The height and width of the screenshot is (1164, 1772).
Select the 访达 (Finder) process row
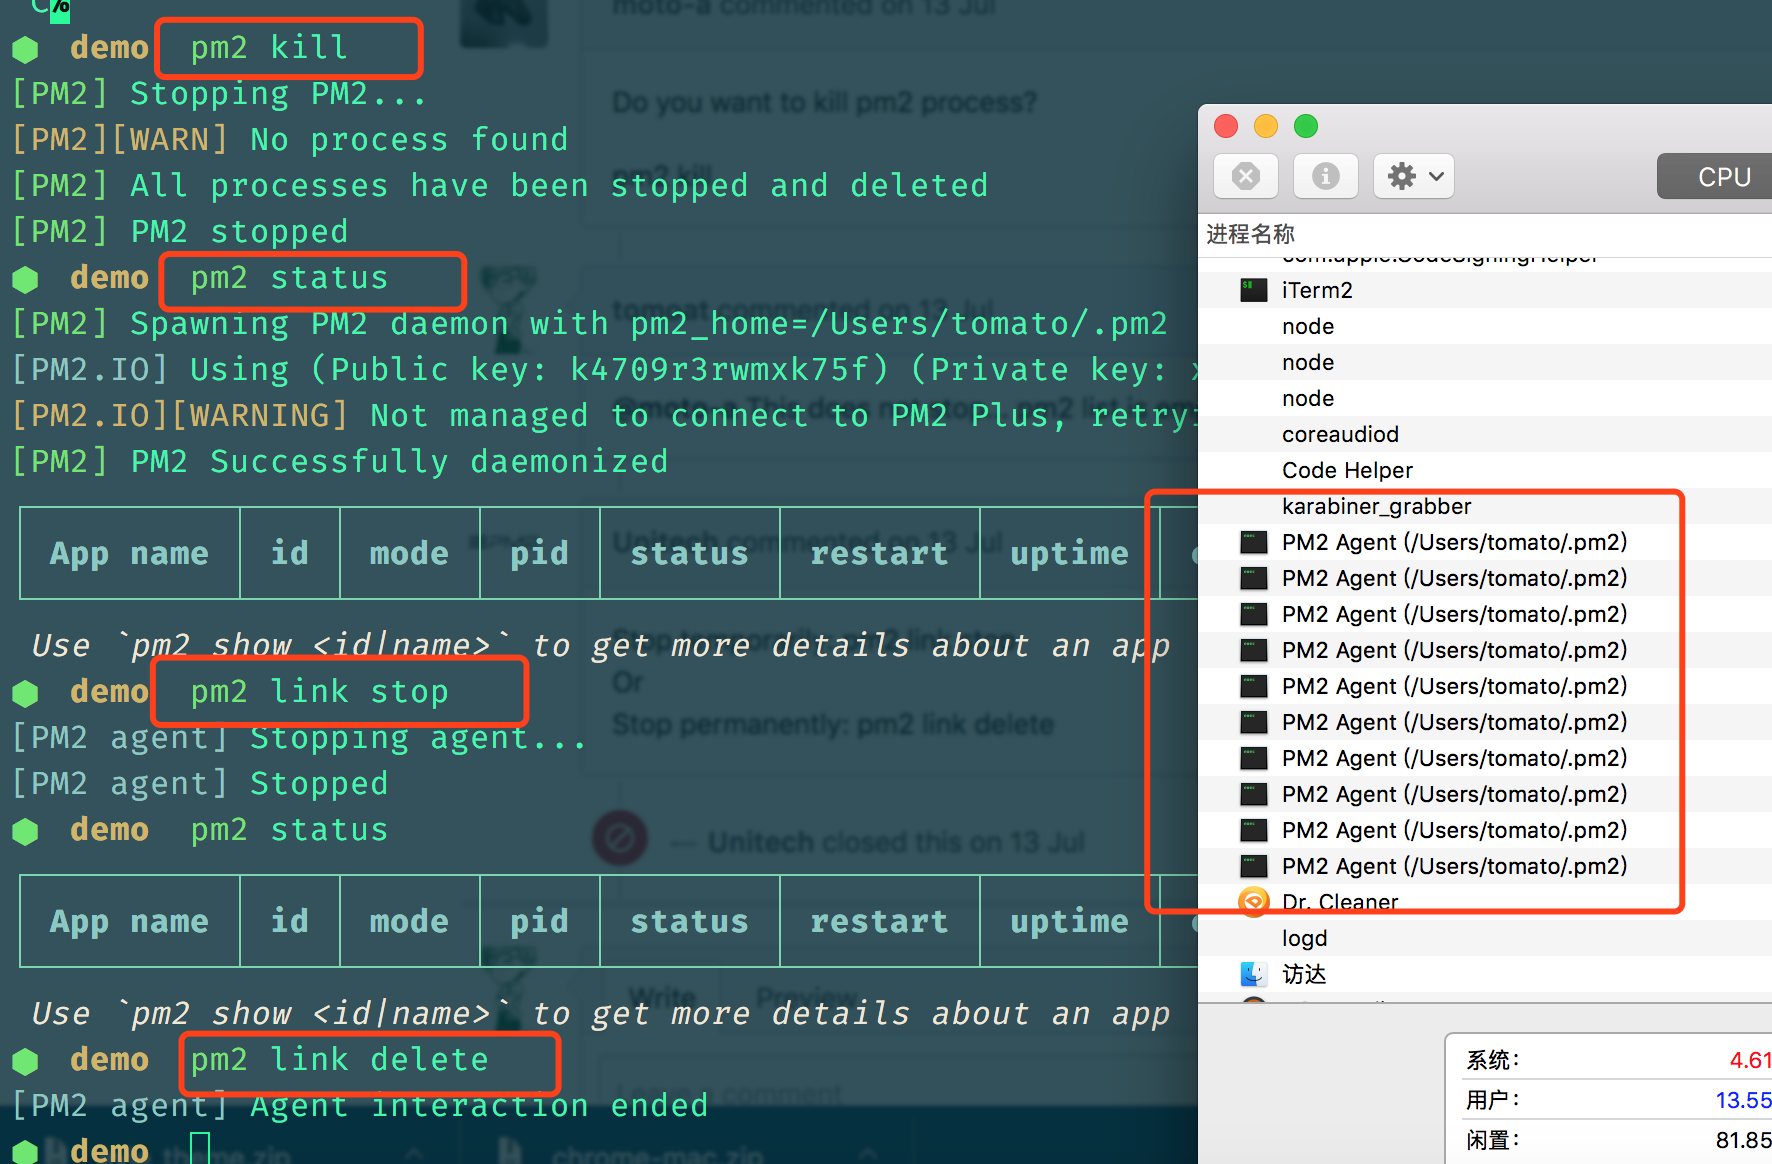point(1485,974)
